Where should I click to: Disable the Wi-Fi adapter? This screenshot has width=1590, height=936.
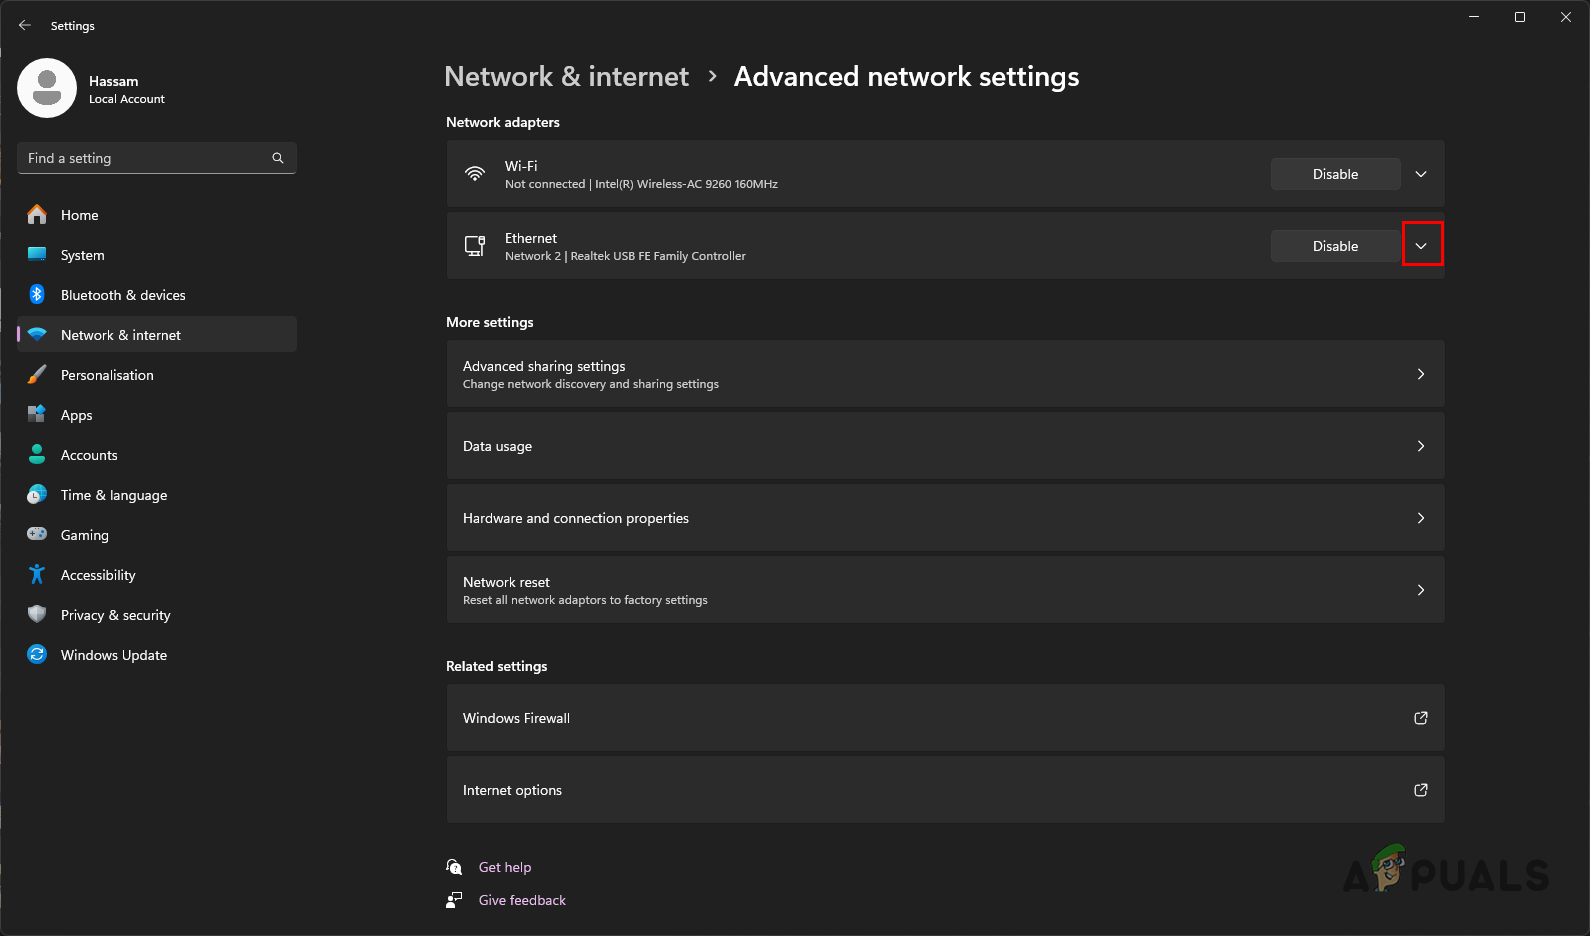point(1335,173)
